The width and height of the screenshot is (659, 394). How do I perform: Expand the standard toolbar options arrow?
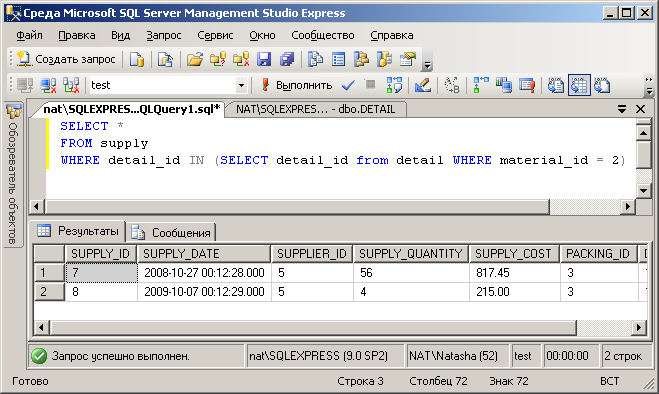click(427, 64)
